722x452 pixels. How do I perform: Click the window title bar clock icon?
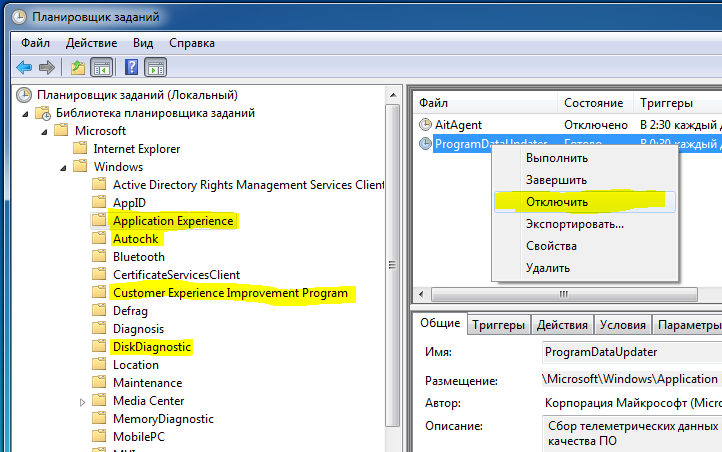[19, 17]
